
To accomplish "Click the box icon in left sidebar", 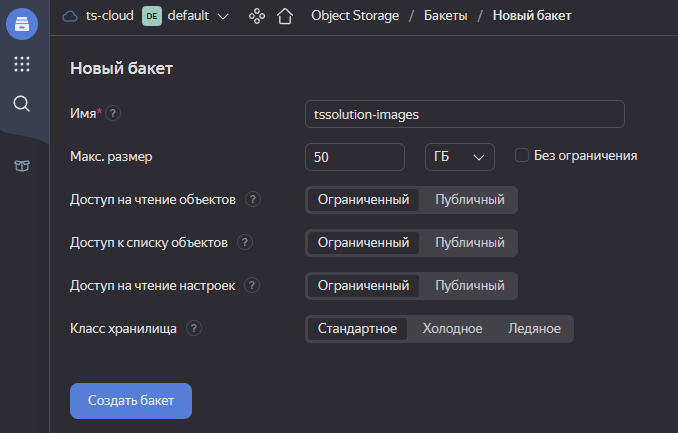I will click(x=22, y=166).
